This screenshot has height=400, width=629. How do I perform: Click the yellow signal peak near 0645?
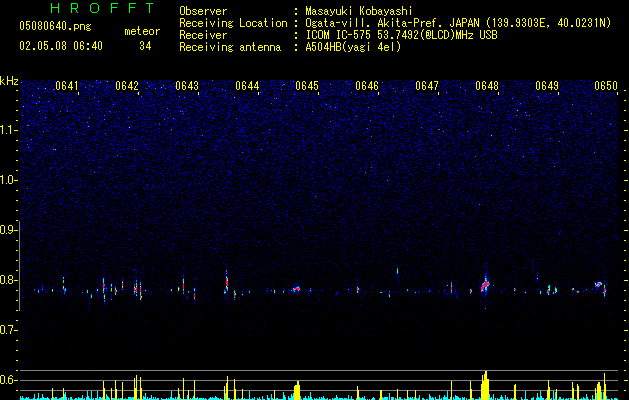pyautogui.click(x=297, y=390)
